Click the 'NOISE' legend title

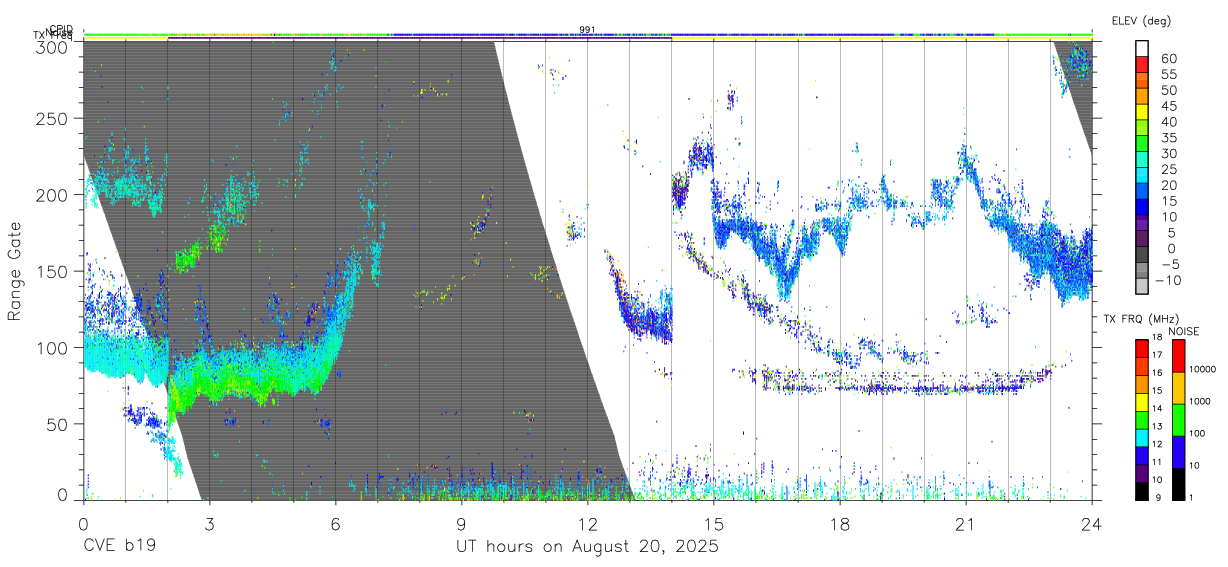(x=1184, y=331)
